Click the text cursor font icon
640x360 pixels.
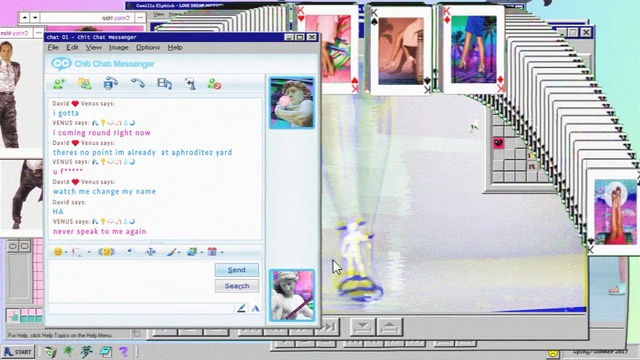point(151,252)
